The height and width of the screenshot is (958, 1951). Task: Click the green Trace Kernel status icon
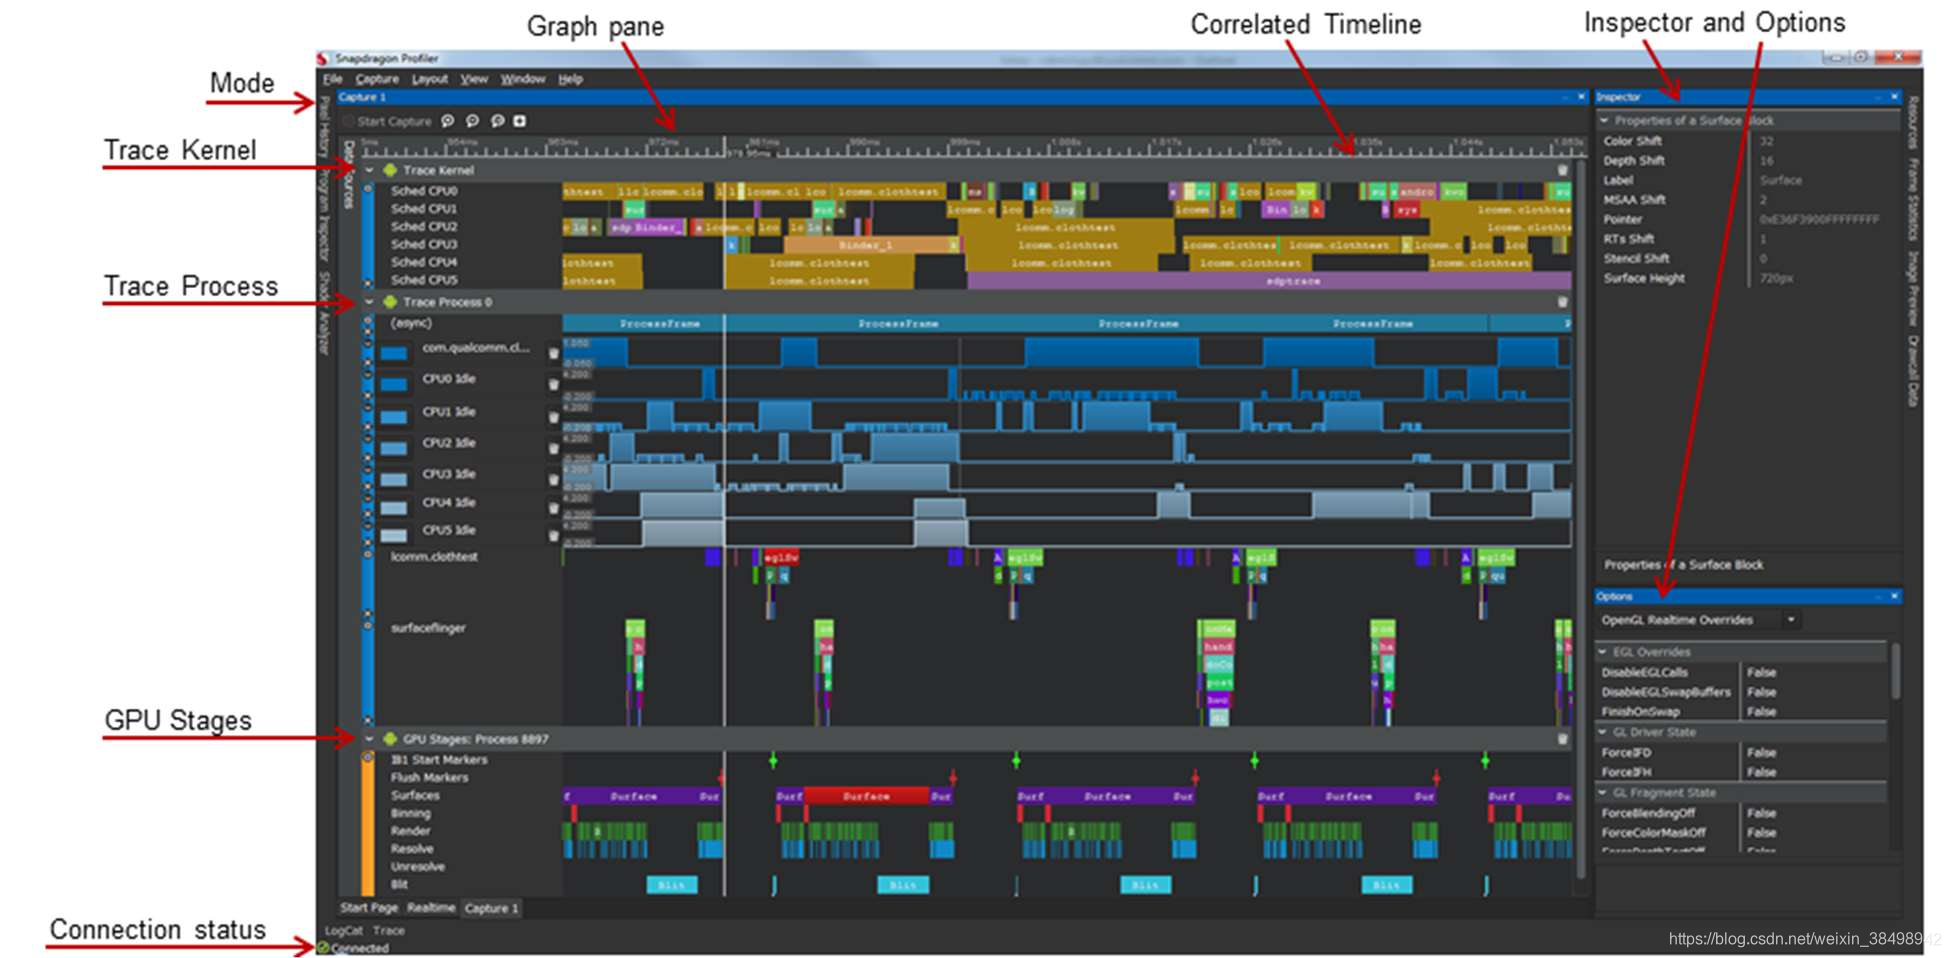pos(391,170)
